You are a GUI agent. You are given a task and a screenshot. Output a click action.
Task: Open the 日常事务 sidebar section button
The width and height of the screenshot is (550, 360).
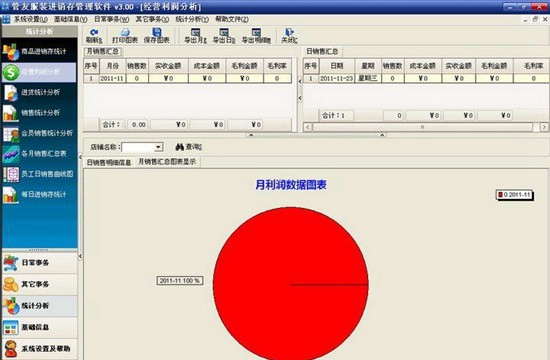pyautogui.click(x=40, y=262)
